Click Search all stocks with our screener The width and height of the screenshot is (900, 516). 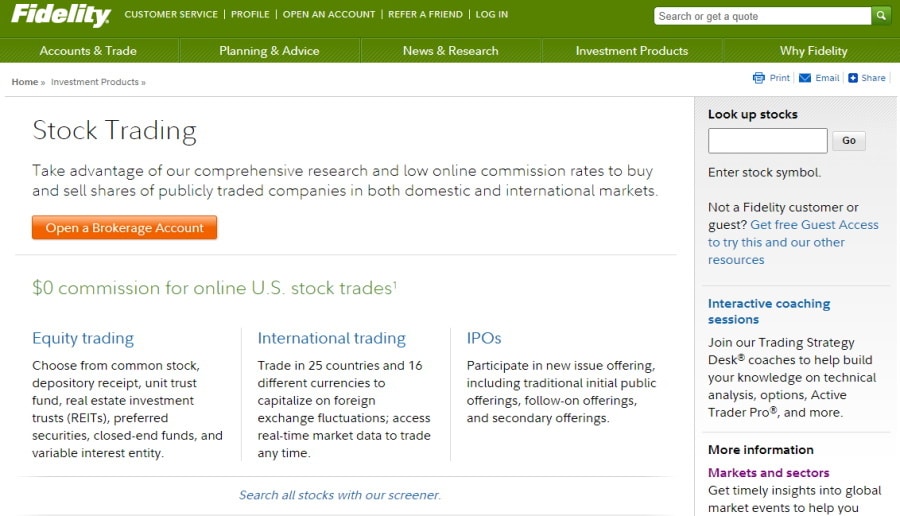click(x=340, y=495)
